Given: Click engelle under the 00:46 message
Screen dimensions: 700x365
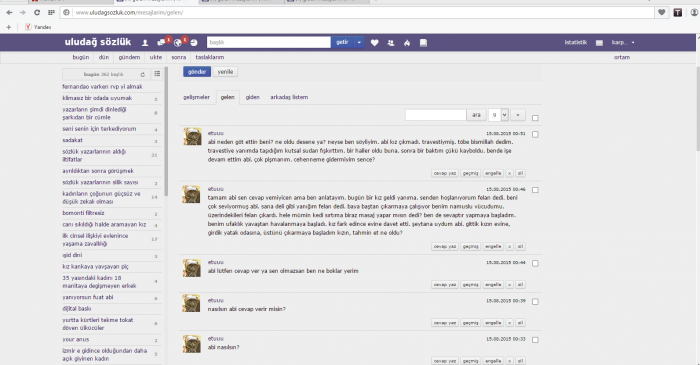Looking at the screenshot, I should (493, 246).
